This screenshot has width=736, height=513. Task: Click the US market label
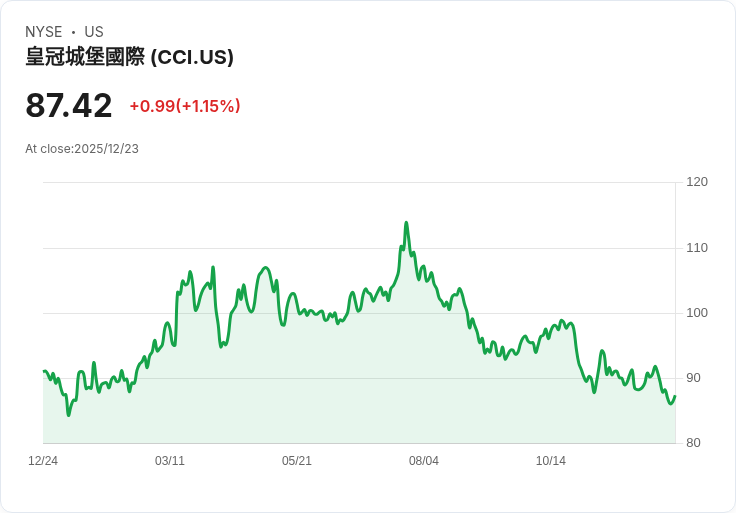click(94, 32)
